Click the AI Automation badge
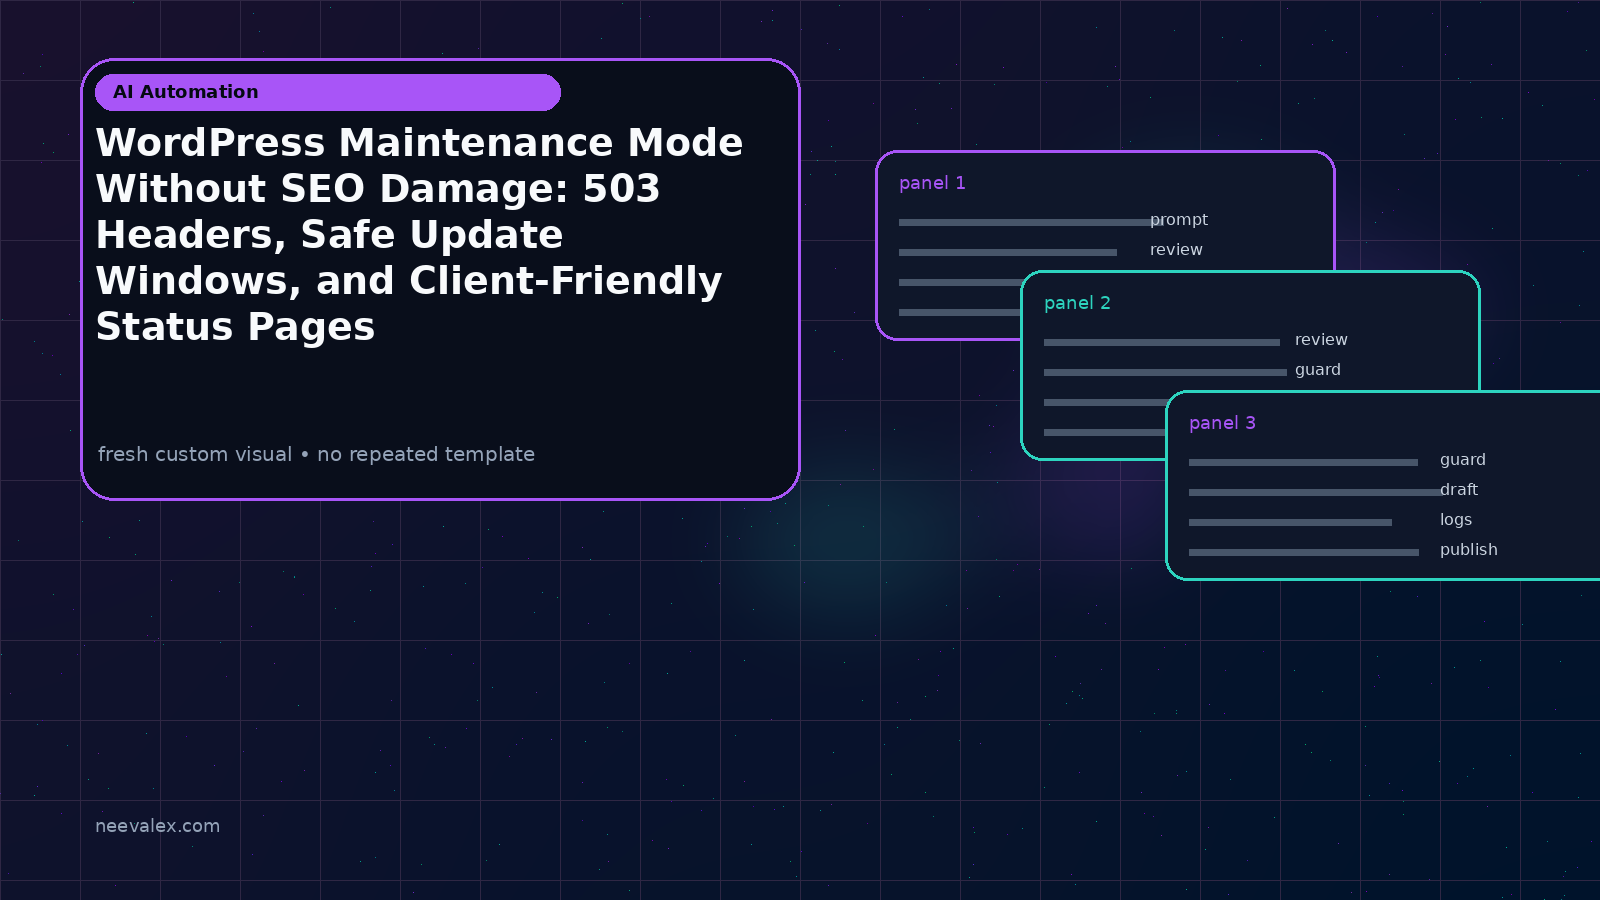 point(328,92)
